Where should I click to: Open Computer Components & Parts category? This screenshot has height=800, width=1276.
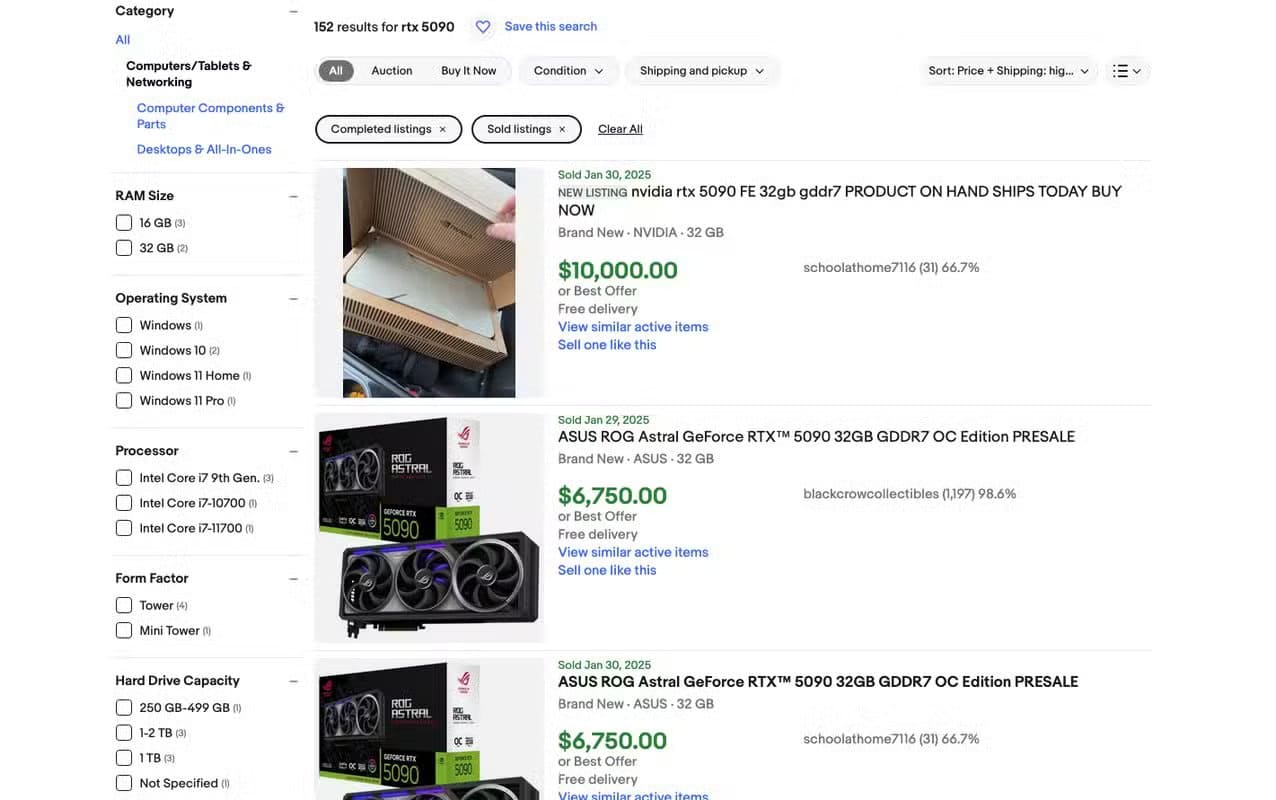point(210,116)
